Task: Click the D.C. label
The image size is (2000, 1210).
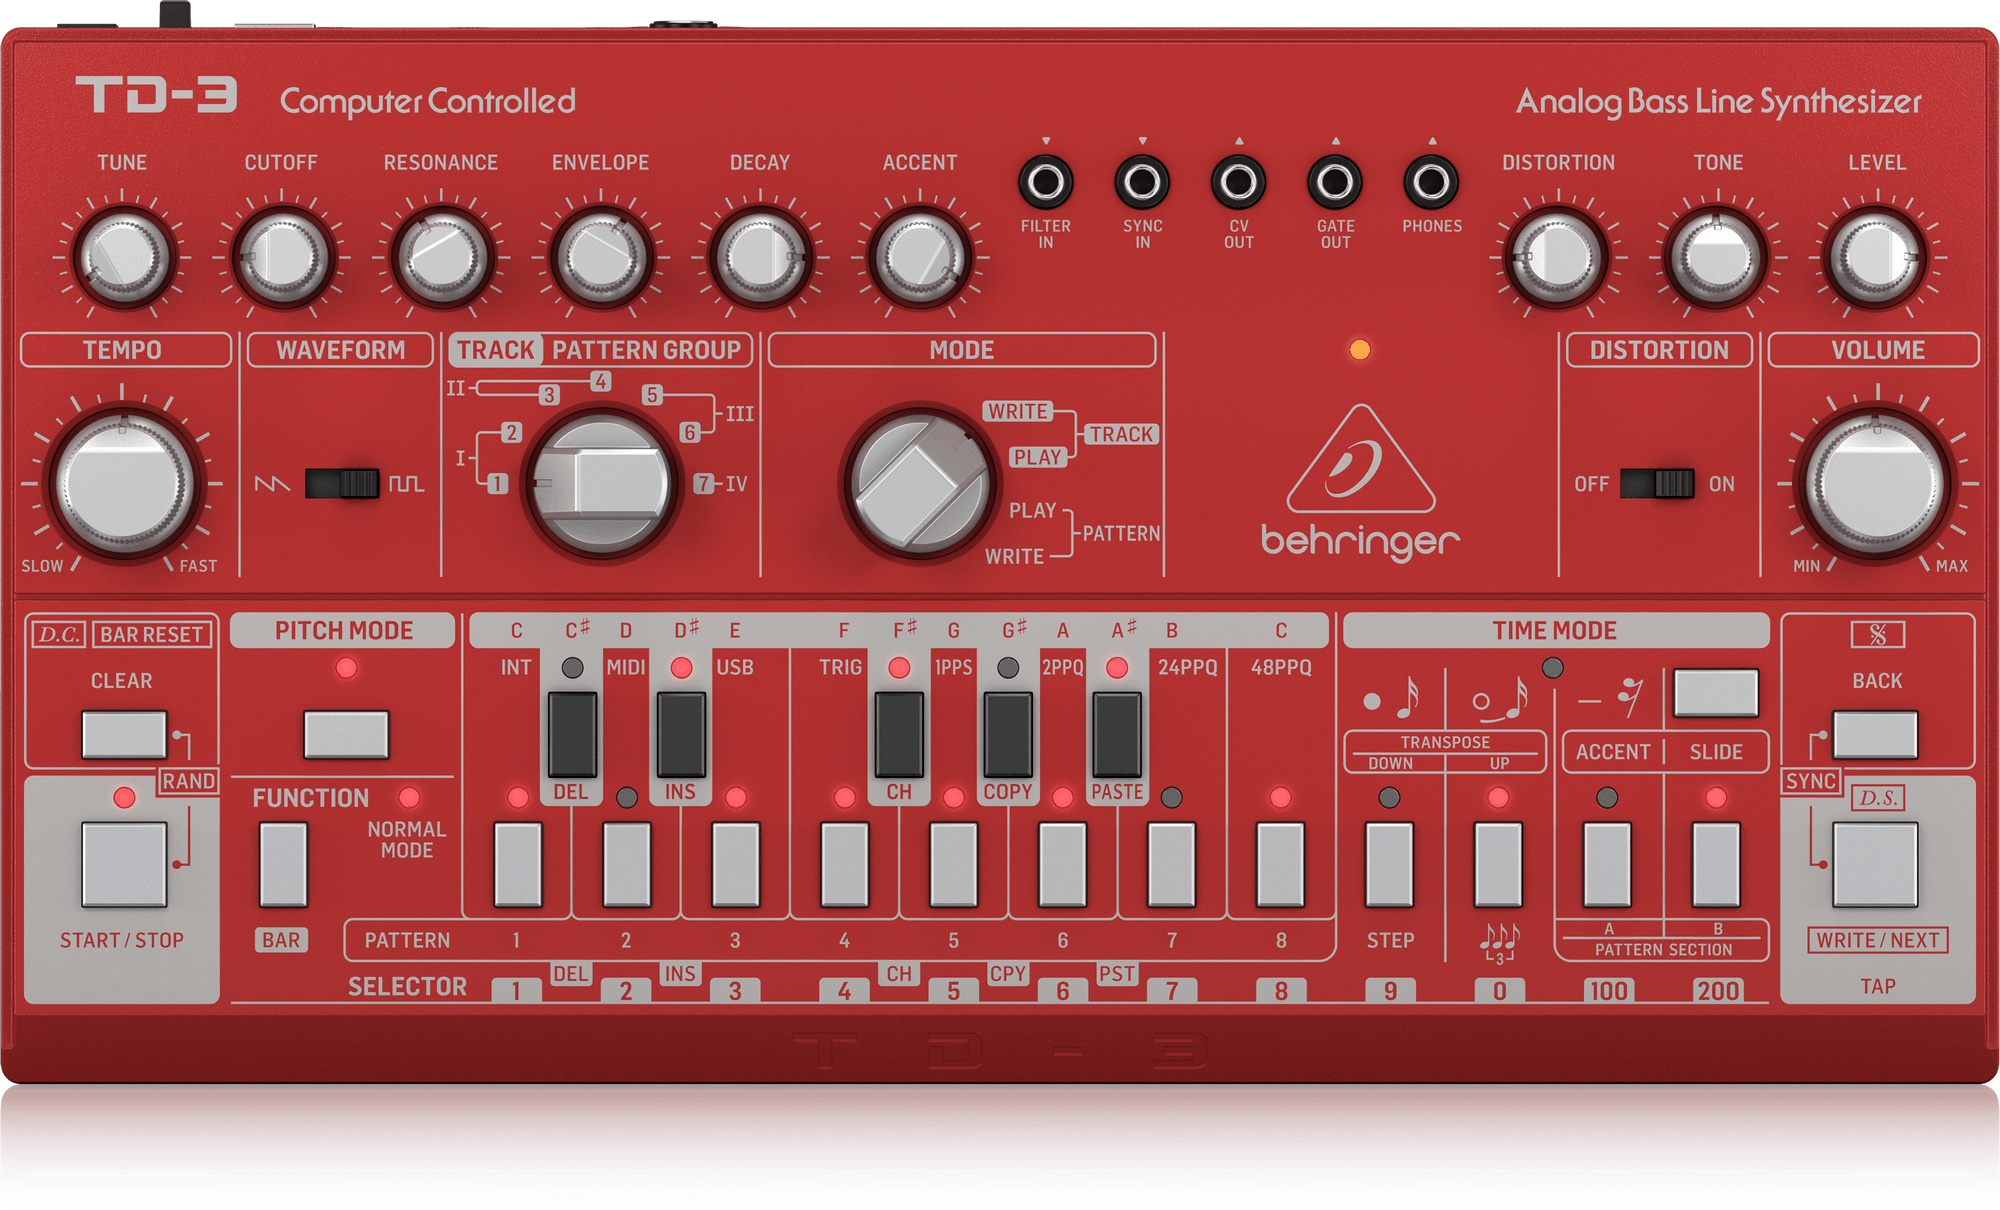Action: tap(59, 634)
